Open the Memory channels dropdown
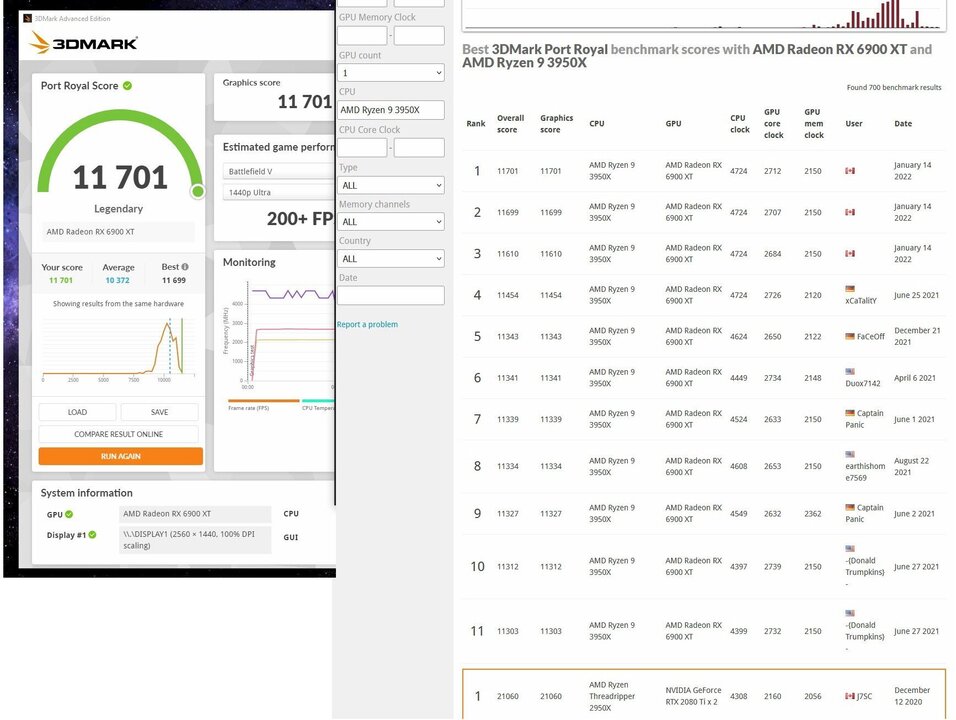 390,222
